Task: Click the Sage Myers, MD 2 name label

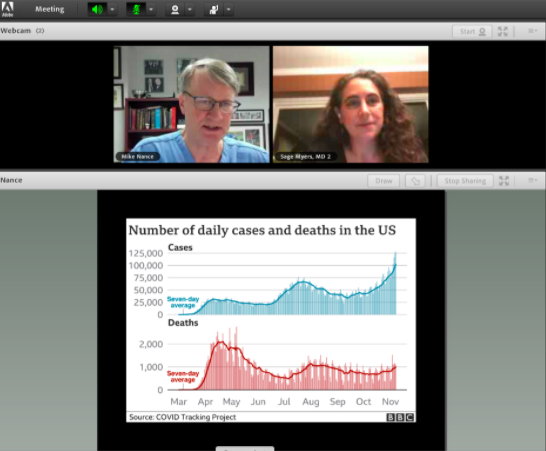Action: (x=305, y=157)
